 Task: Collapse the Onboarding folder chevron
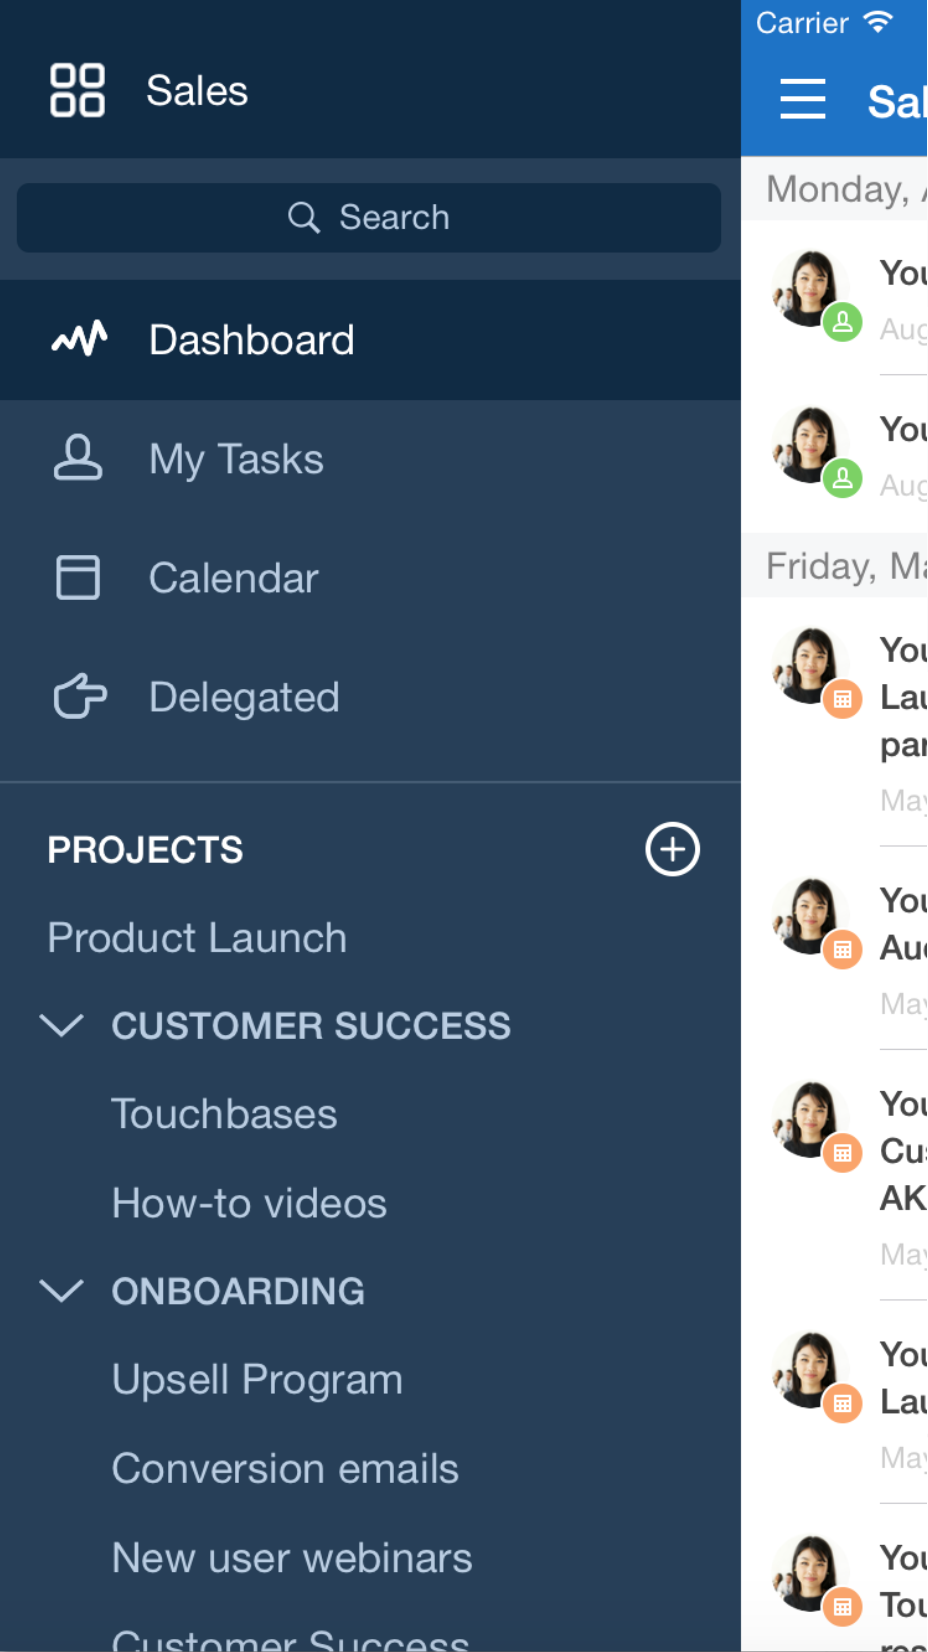[x=61, y=1291]
